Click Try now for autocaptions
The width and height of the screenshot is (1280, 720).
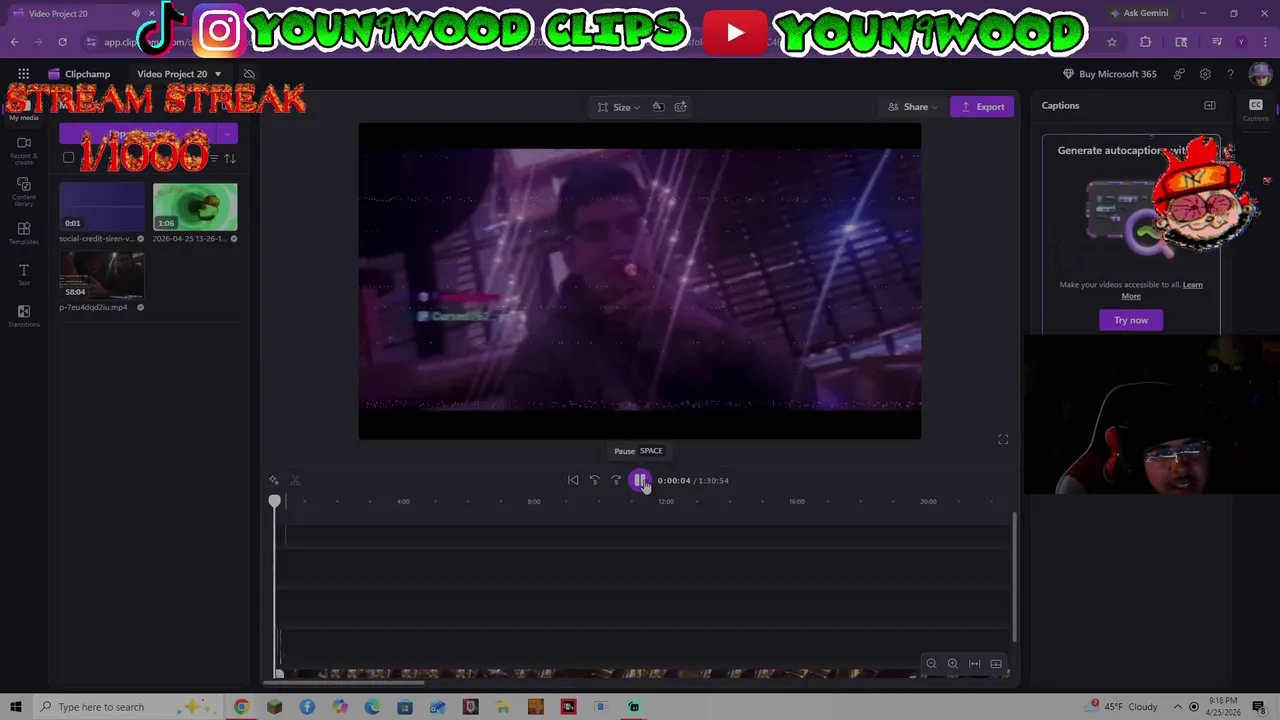1131,320
